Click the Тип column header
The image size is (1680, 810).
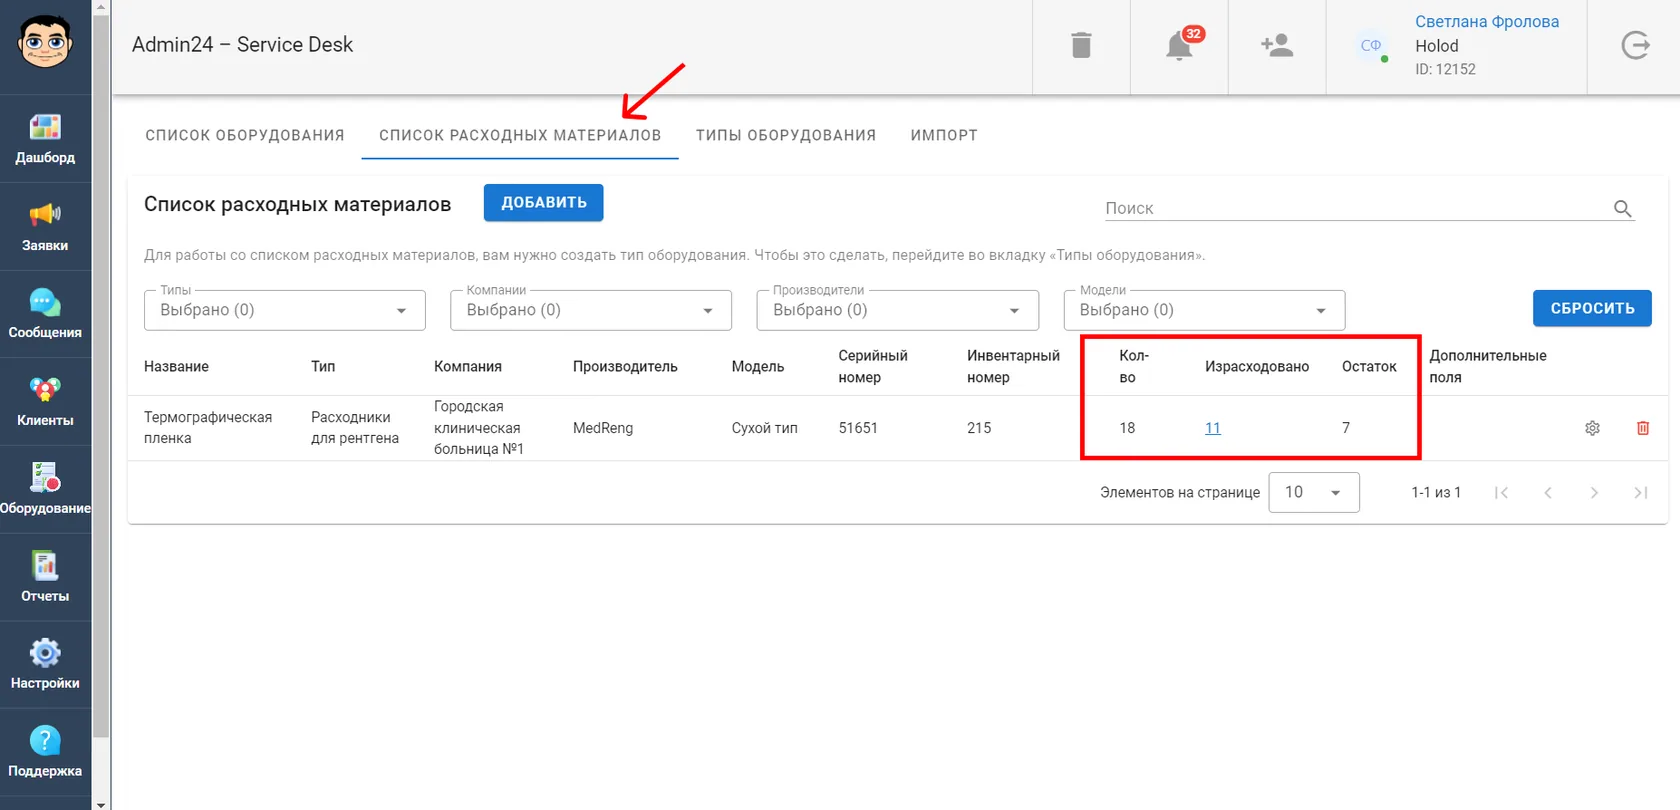pos(323,366)
